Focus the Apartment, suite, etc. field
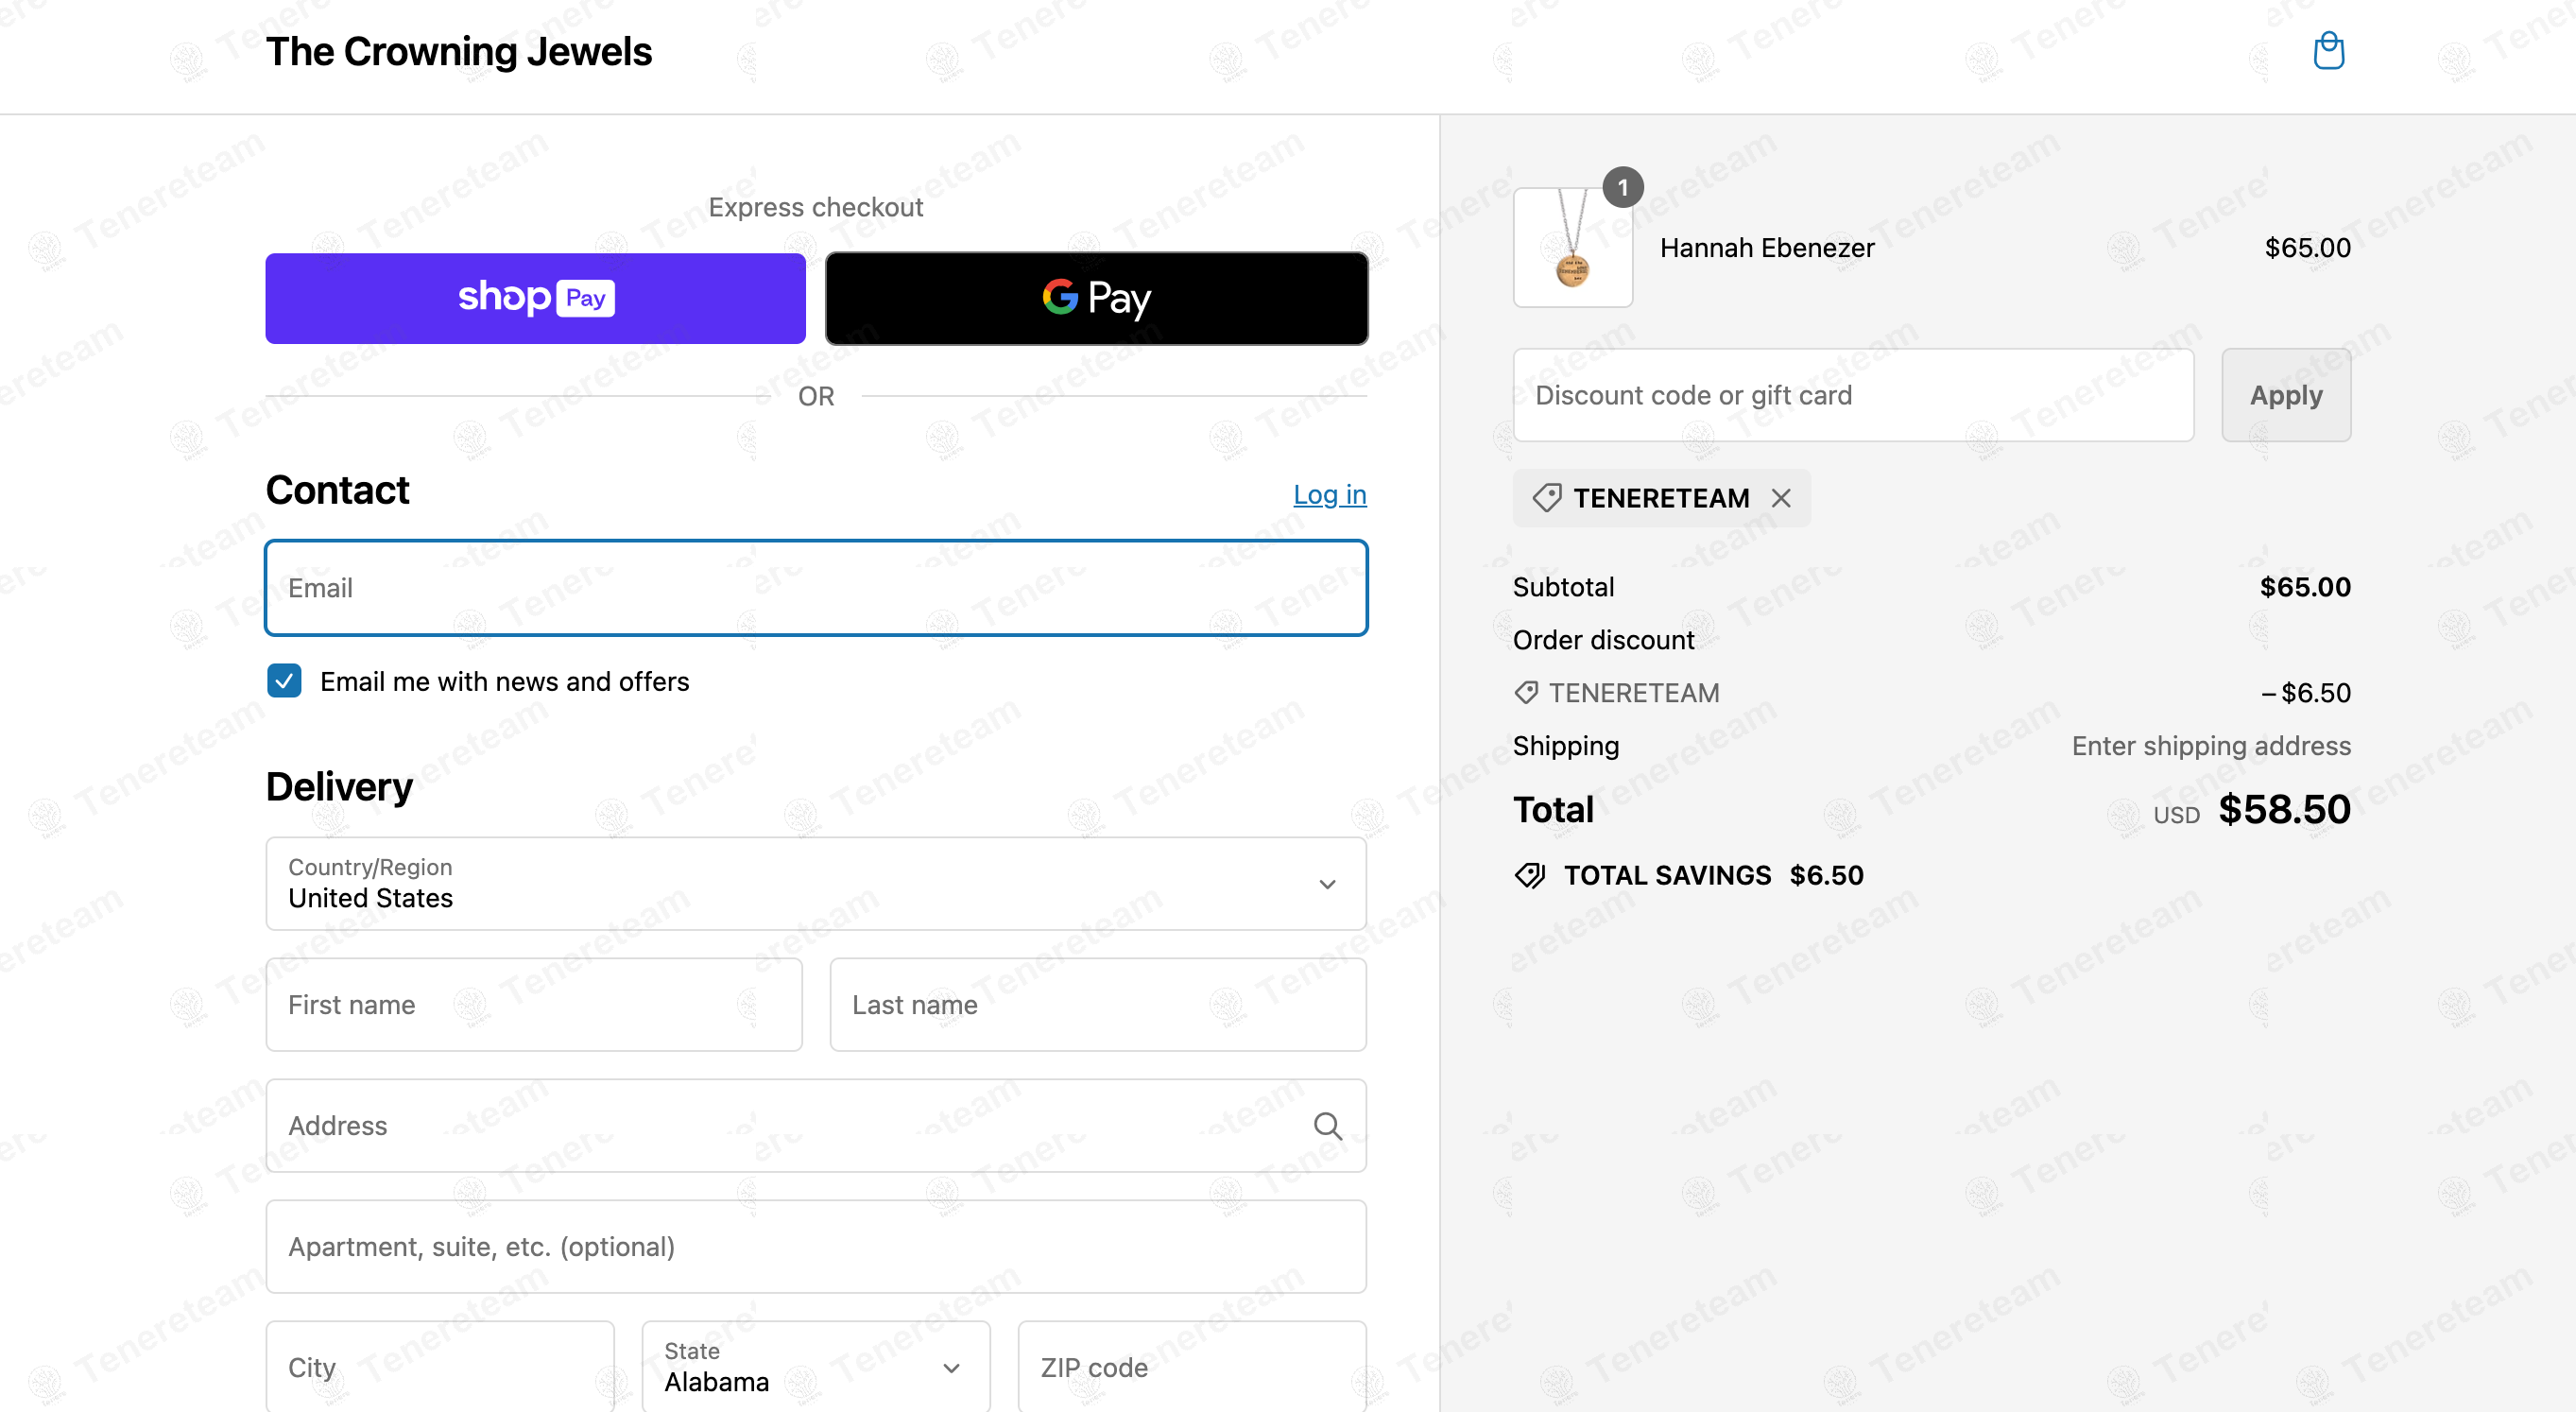Image resolution: width=2576 pixels, height=1412 pixels. (816, 1247)
